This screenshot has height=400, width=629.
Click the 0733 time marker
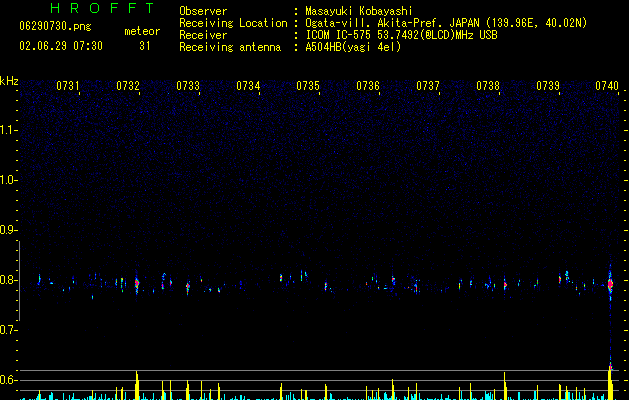(188, 86)
